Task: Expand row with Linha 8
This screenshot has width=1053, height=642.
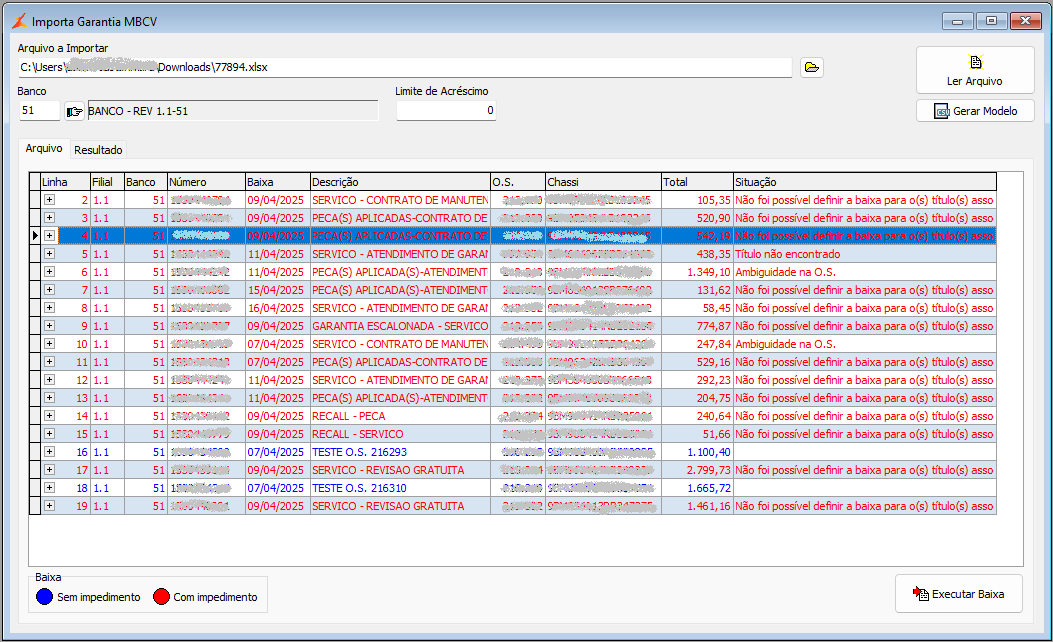Action: coord(50,308)
